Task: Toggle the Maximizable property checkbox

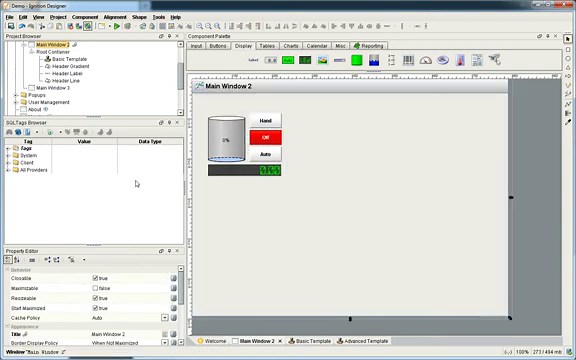Action: (x=95, y=288)
